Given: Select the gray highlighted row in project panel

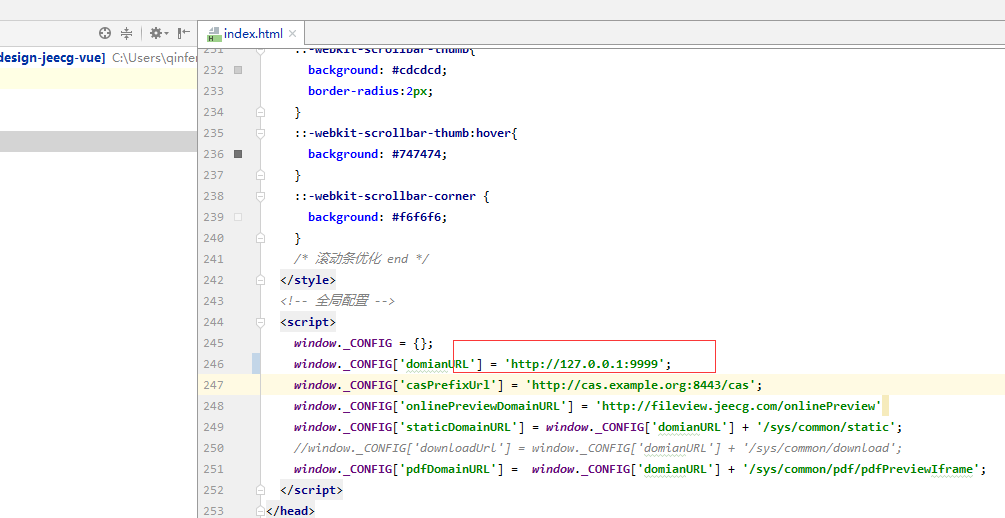Looking at the screenshot, I should point(98,142).
